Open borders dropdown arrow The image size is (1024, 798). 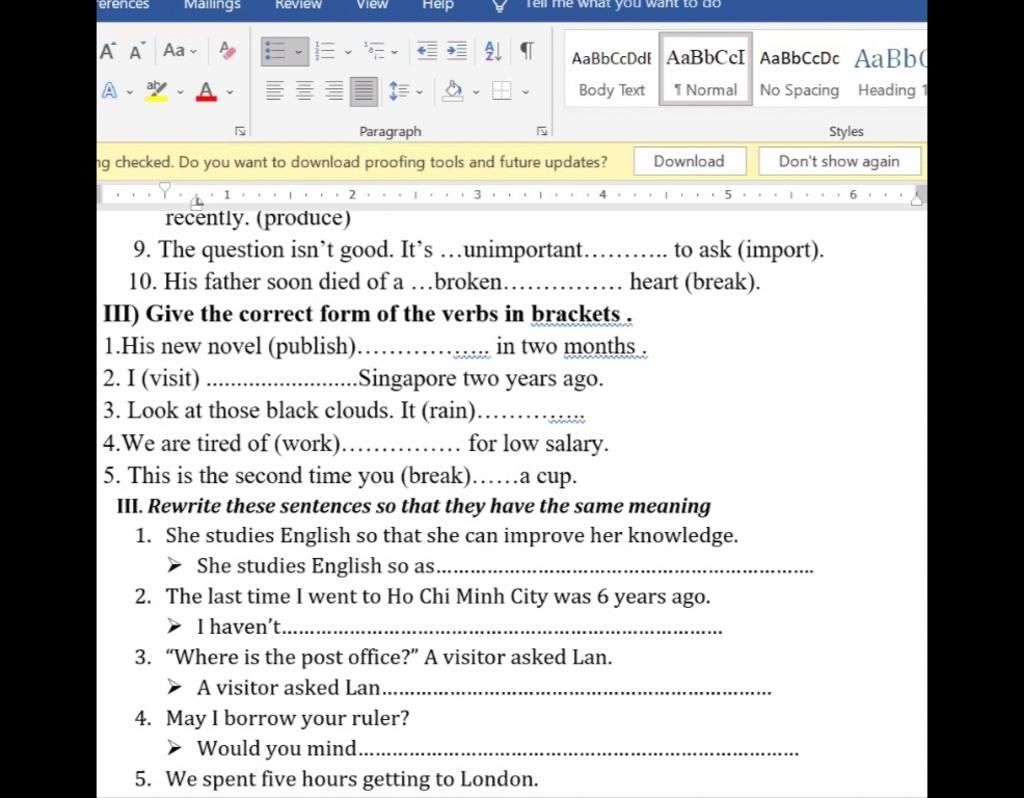(525, 92)
